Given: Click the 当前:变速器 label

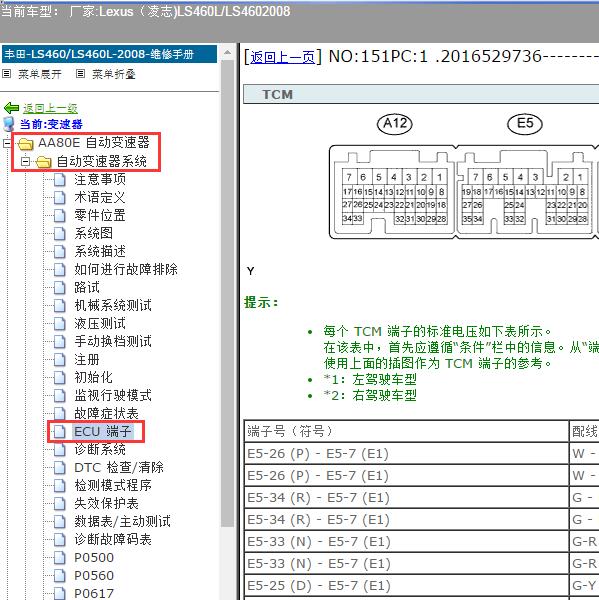Looking at the screenshot, I should [x=51, y=124].
